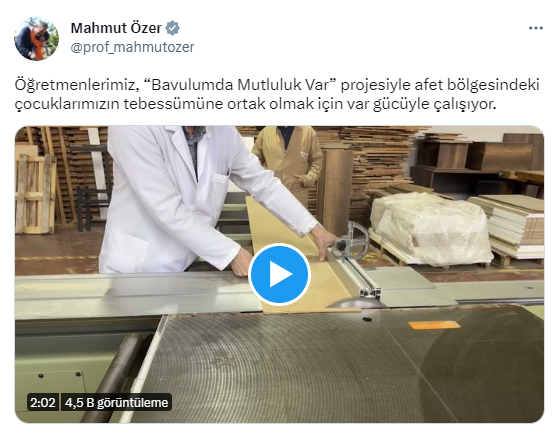Click the 4,5 B görüntüleme view count
This screenshot has height=433, width=552.
tap(117, 402)
